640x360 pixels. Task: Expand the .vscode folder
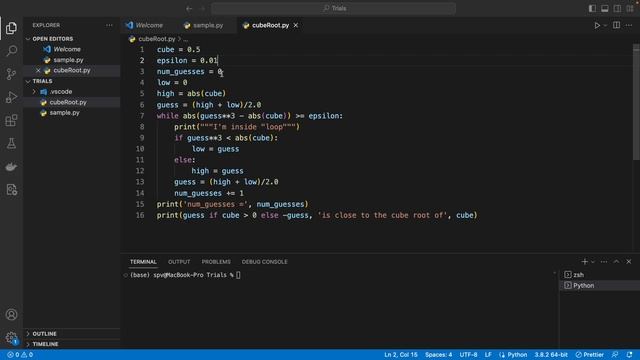click(60, 92)
